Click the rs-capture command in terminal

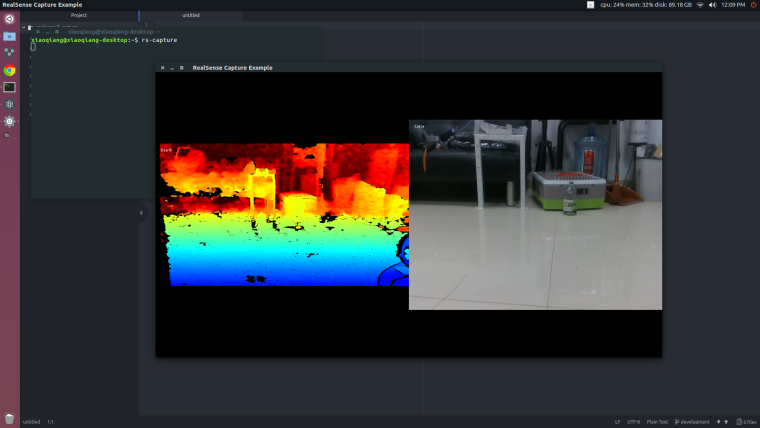pos(159,40)
